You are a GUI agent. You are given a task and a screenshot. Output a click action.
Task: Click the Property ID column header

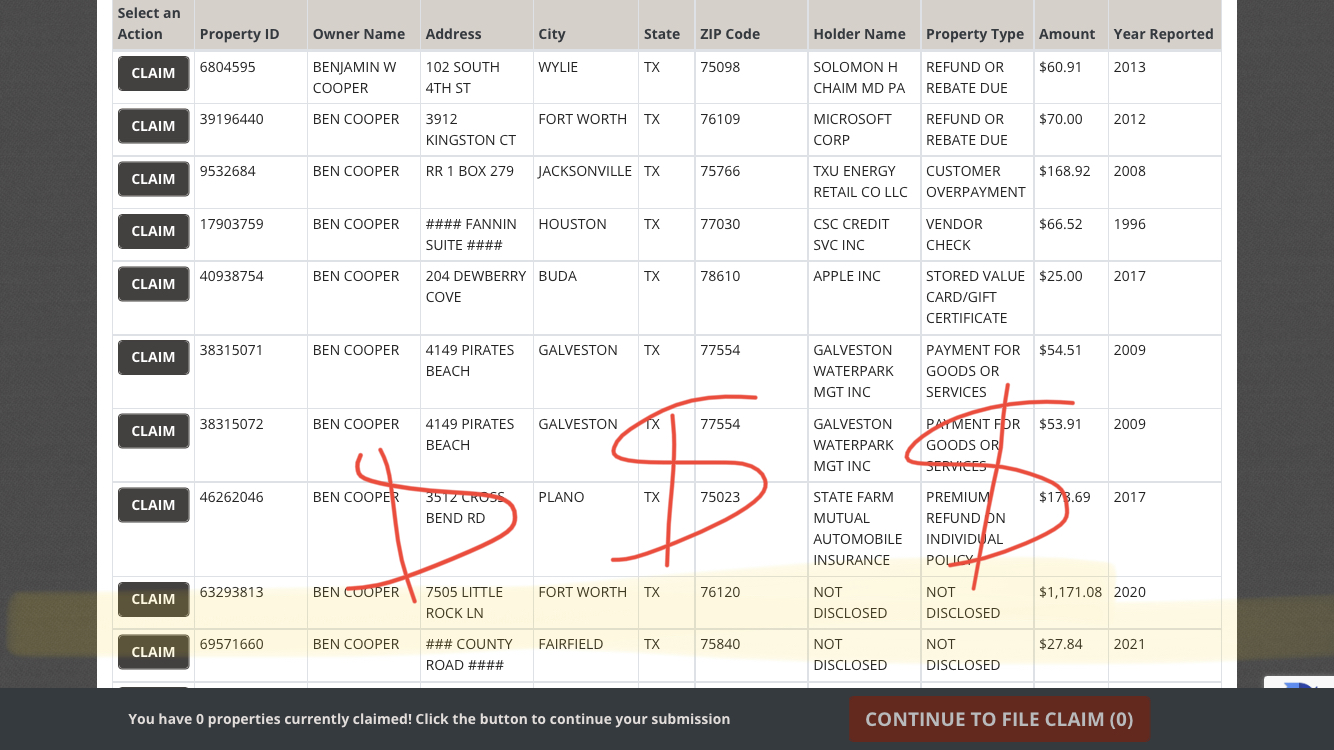coord(239,34)
